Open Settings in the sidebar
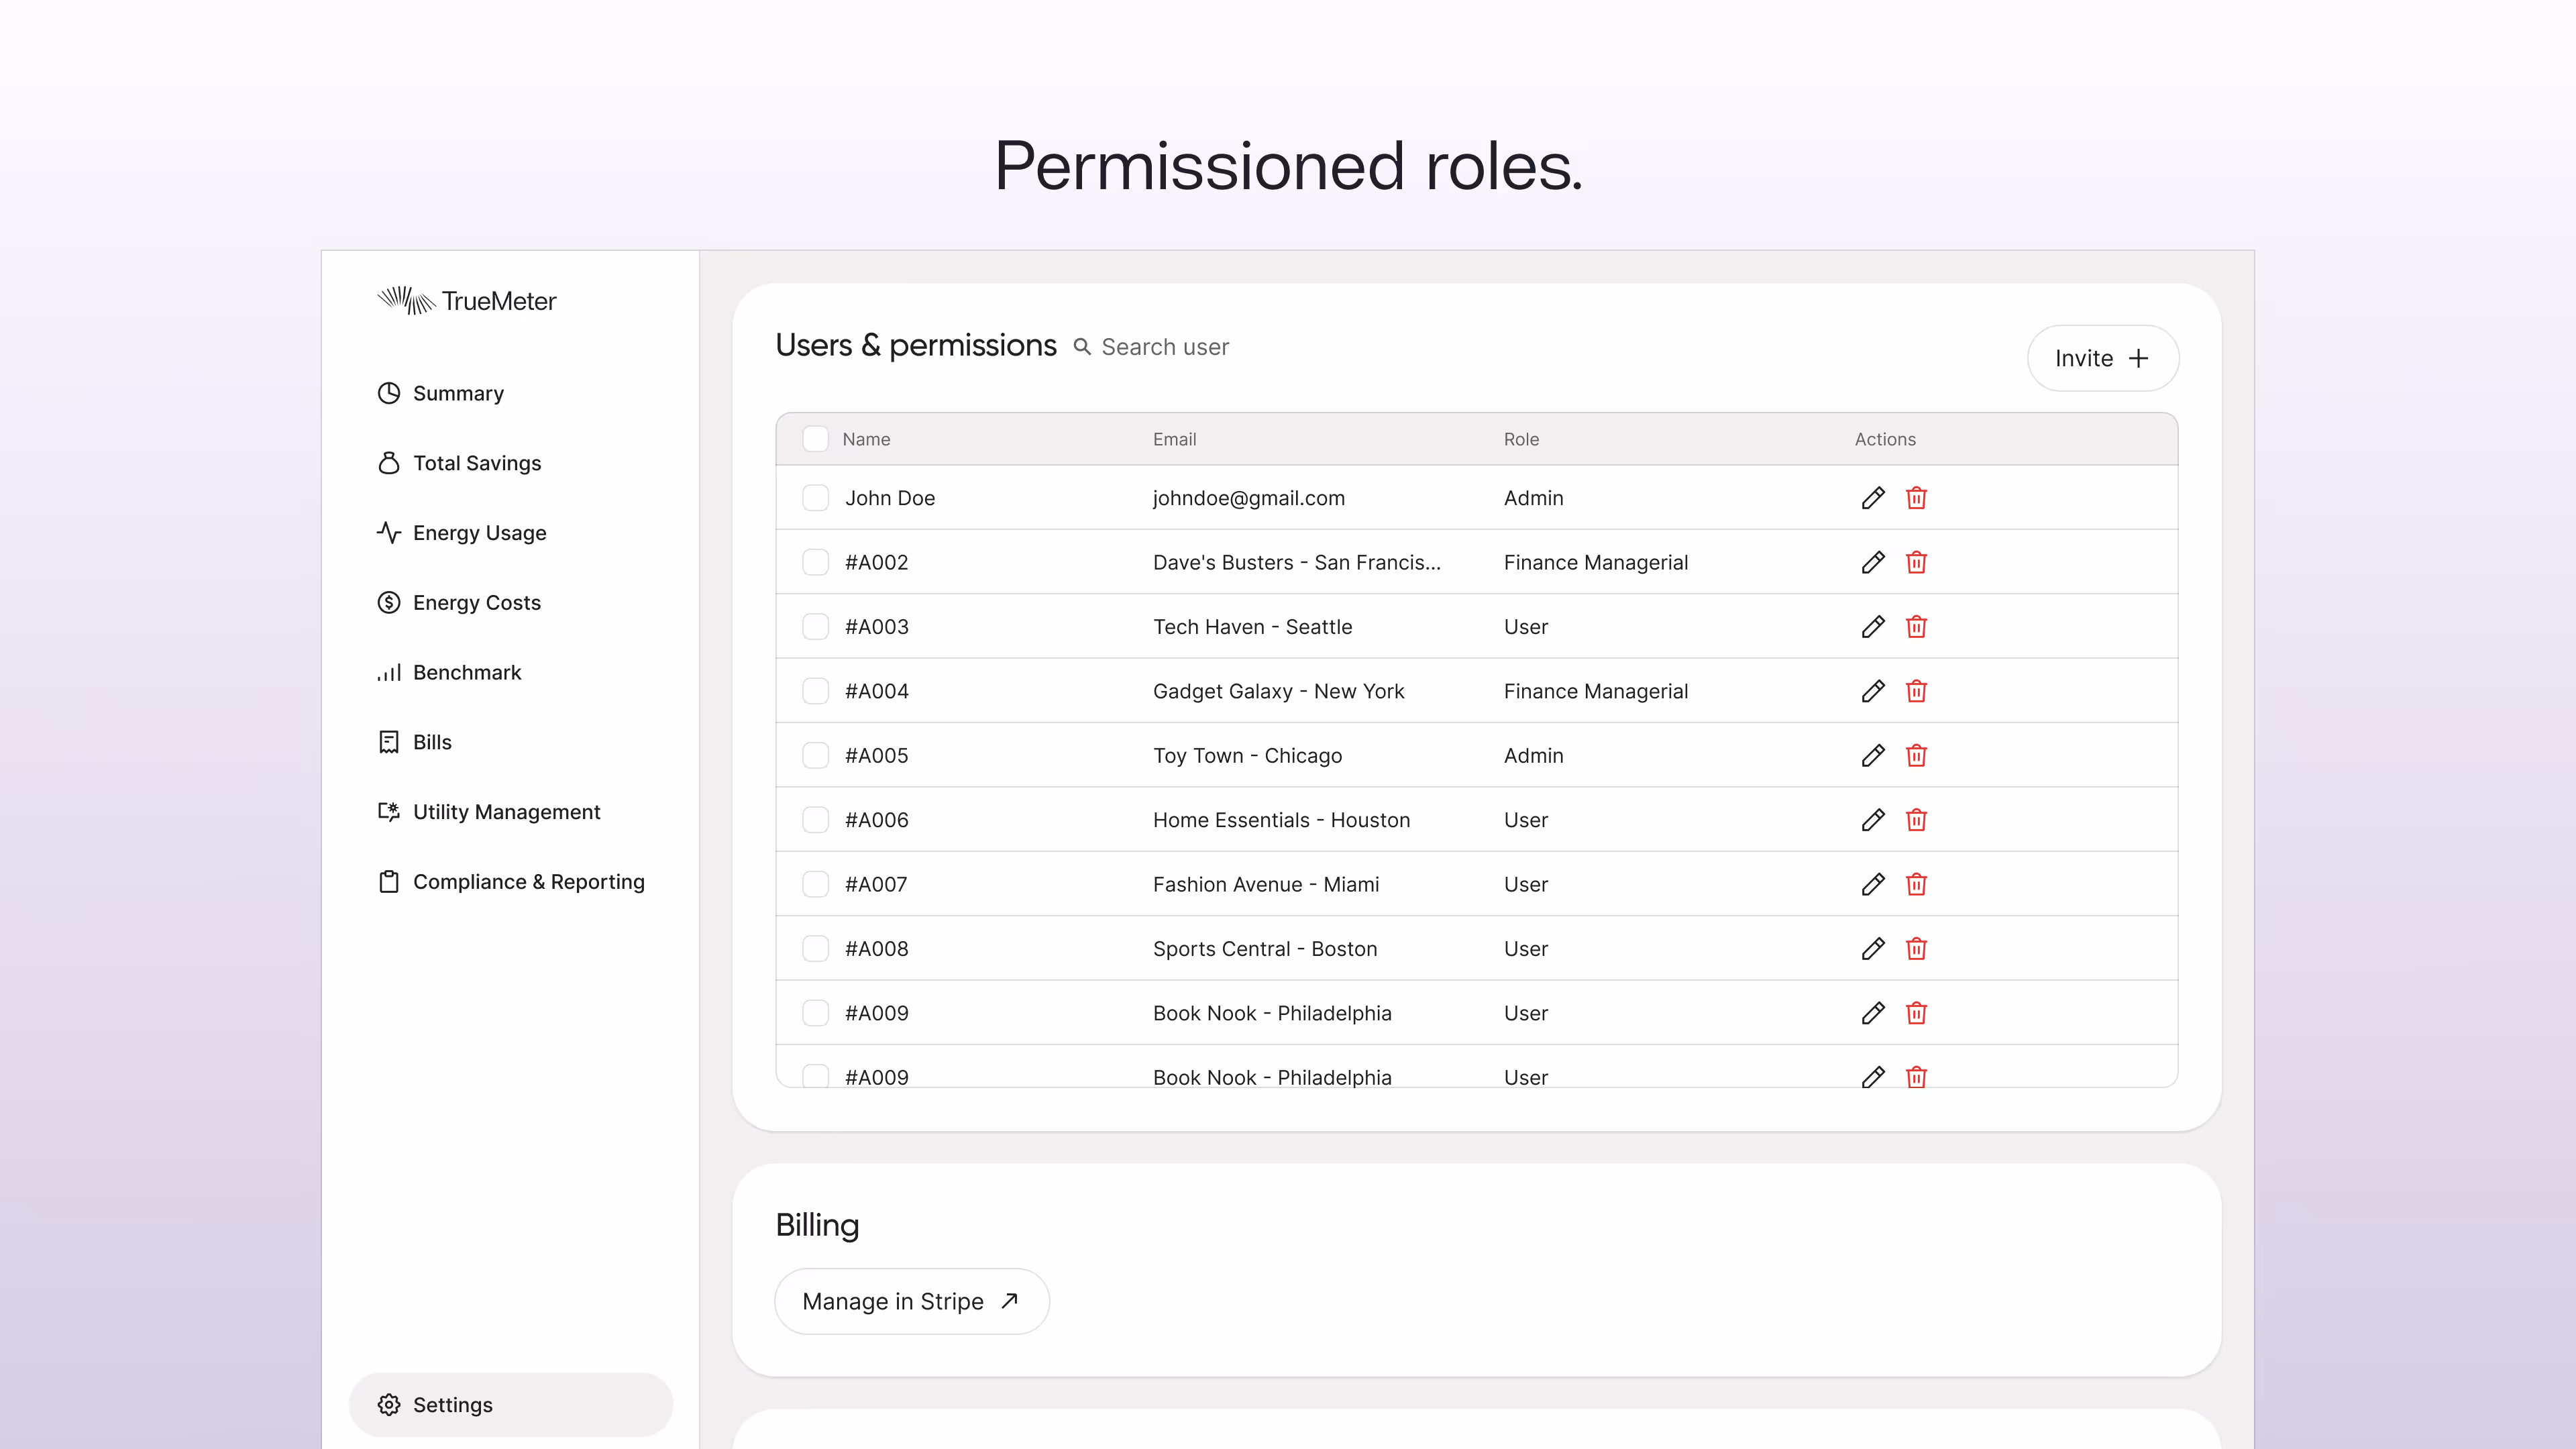Image resolution: width=2576 pixels, height=1449 pixels. (452, 1405)
